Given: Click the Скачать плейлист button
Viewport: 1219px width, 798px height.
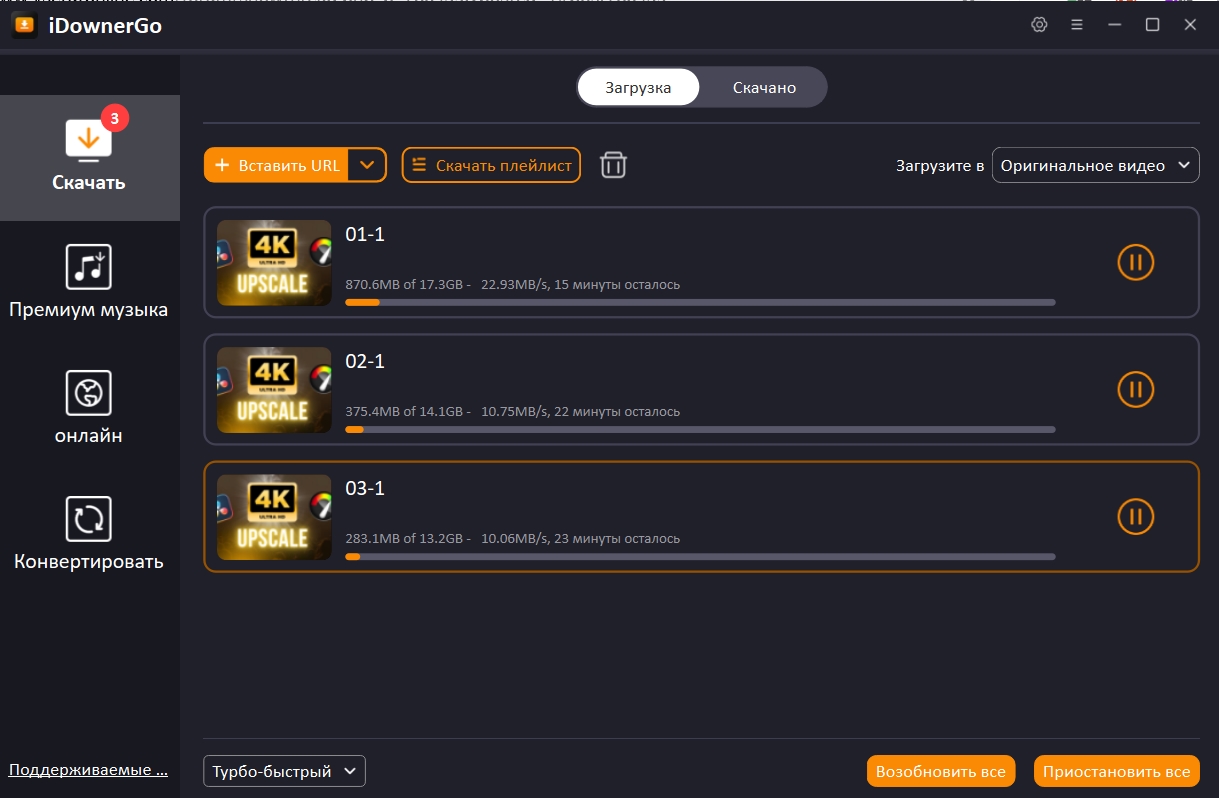Looking at the screenshot, I should click(x=491, y=165).
